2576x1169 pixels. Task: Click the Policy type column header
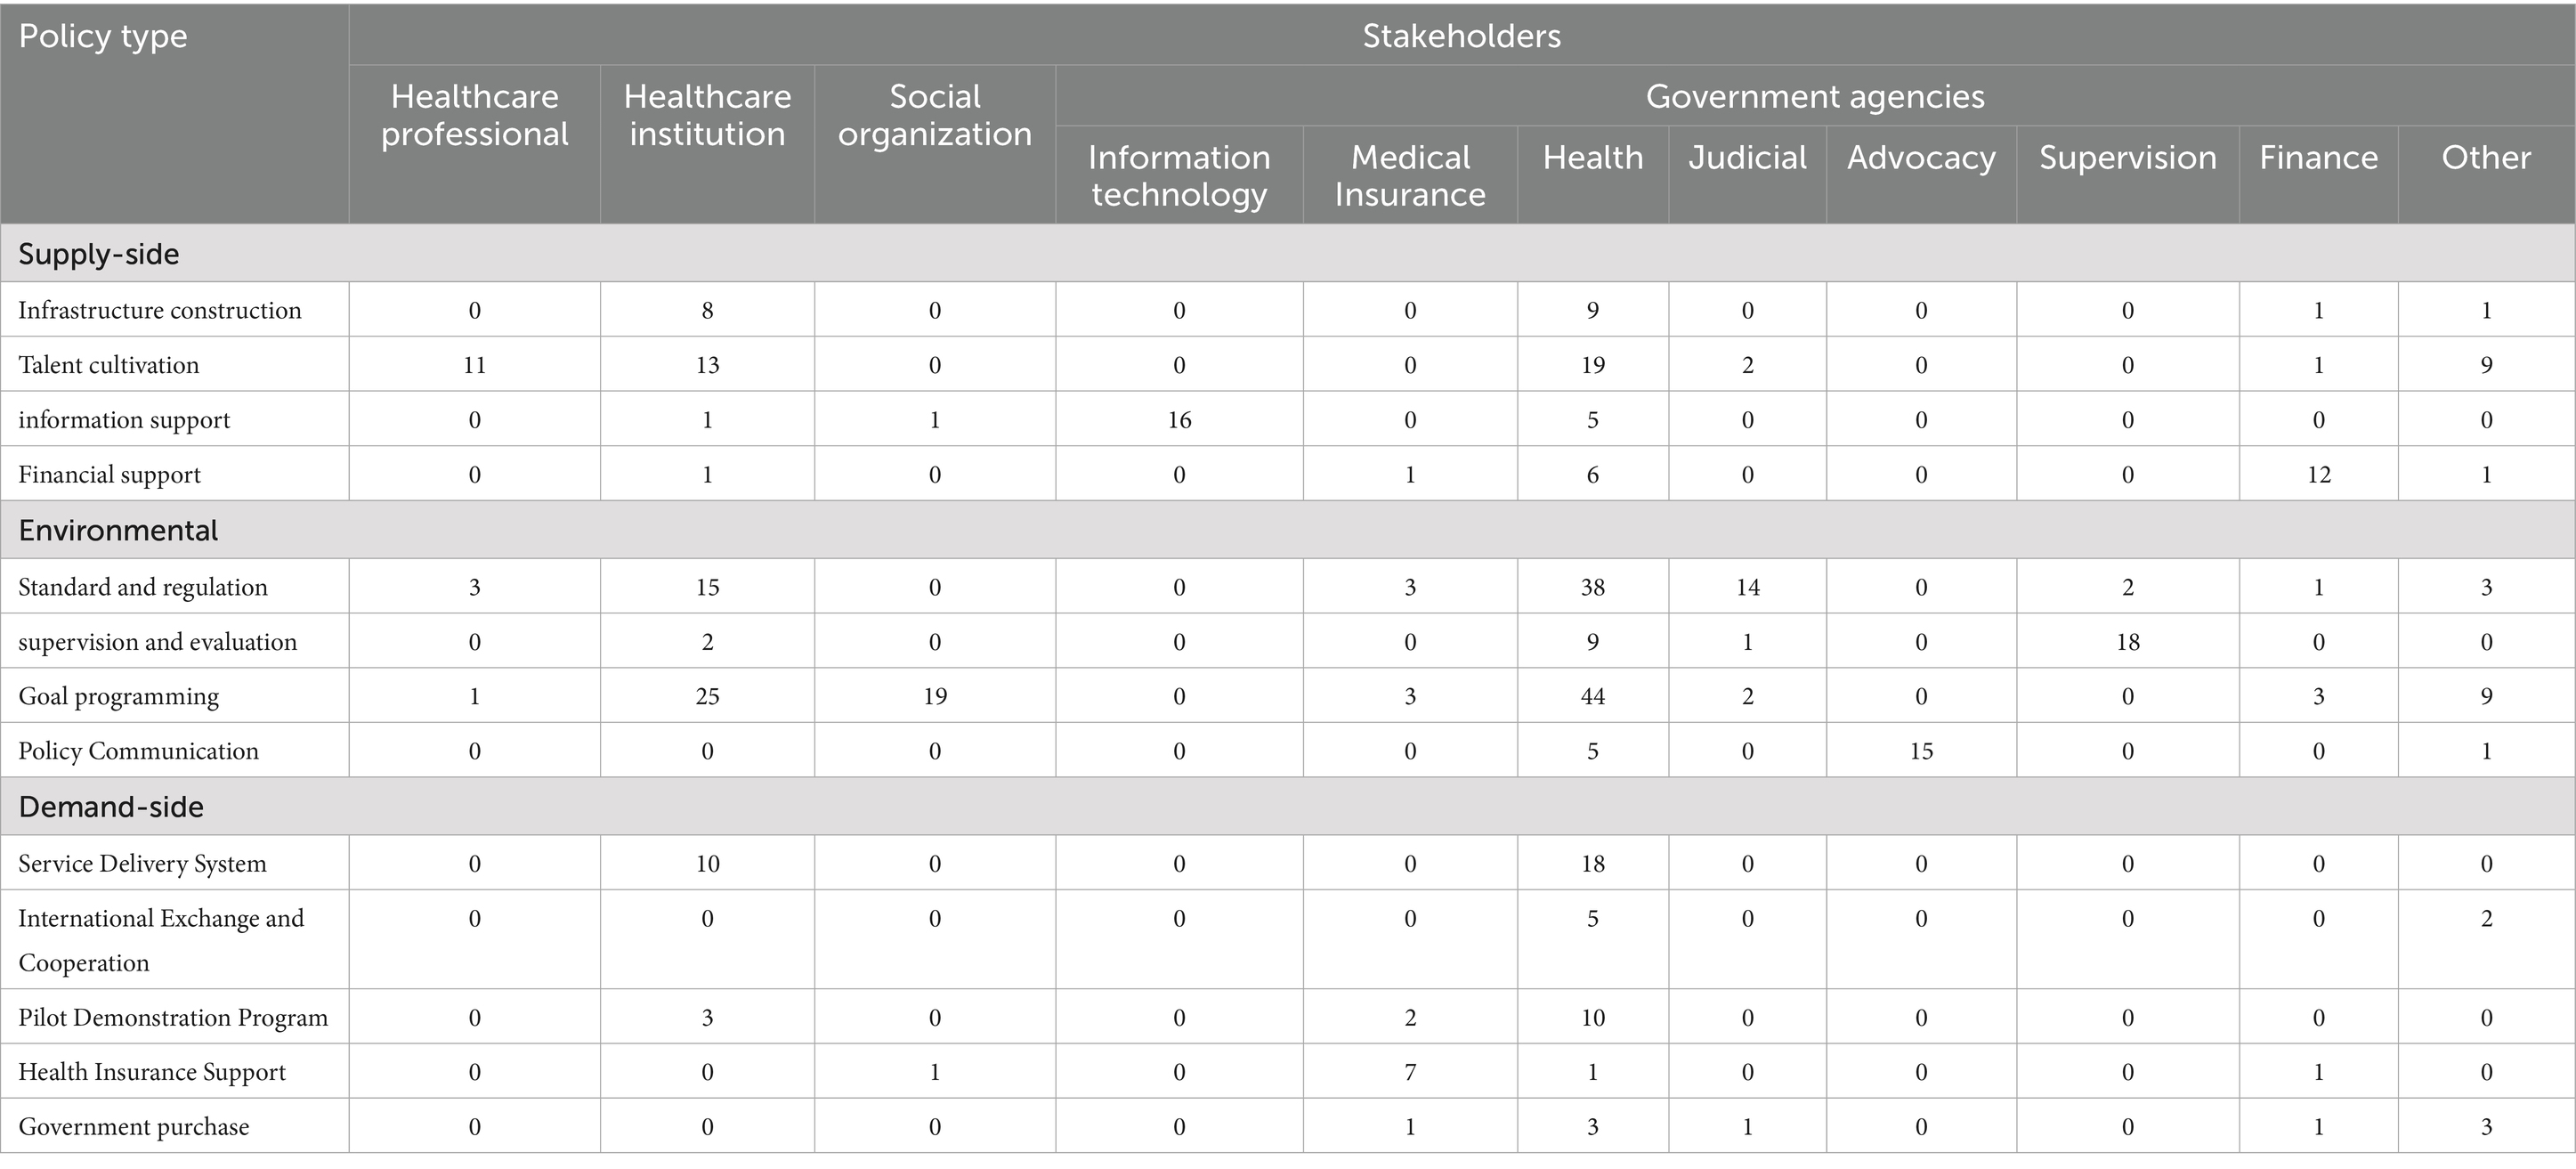[103, 37]
